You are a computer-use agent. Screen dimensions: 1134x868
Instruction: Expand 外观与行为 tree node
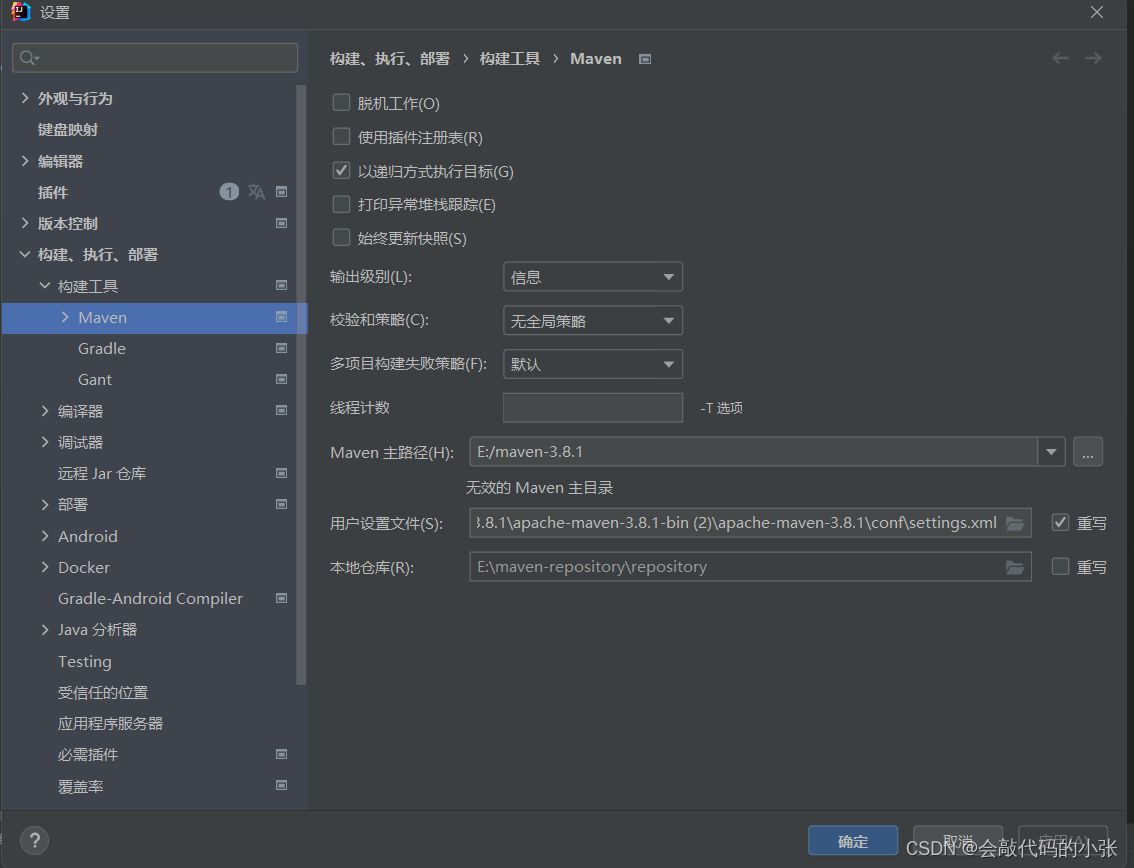click(x=25, y=98)
